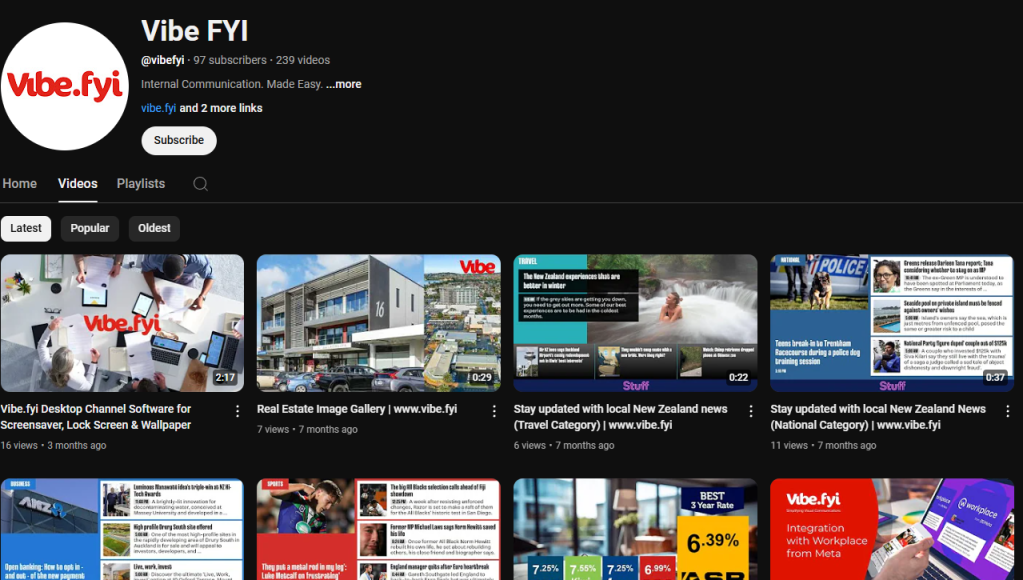Open options menu for Desktop Channel Software video
The width and height of the screenshot is (1023, 580).
point(237,411)
